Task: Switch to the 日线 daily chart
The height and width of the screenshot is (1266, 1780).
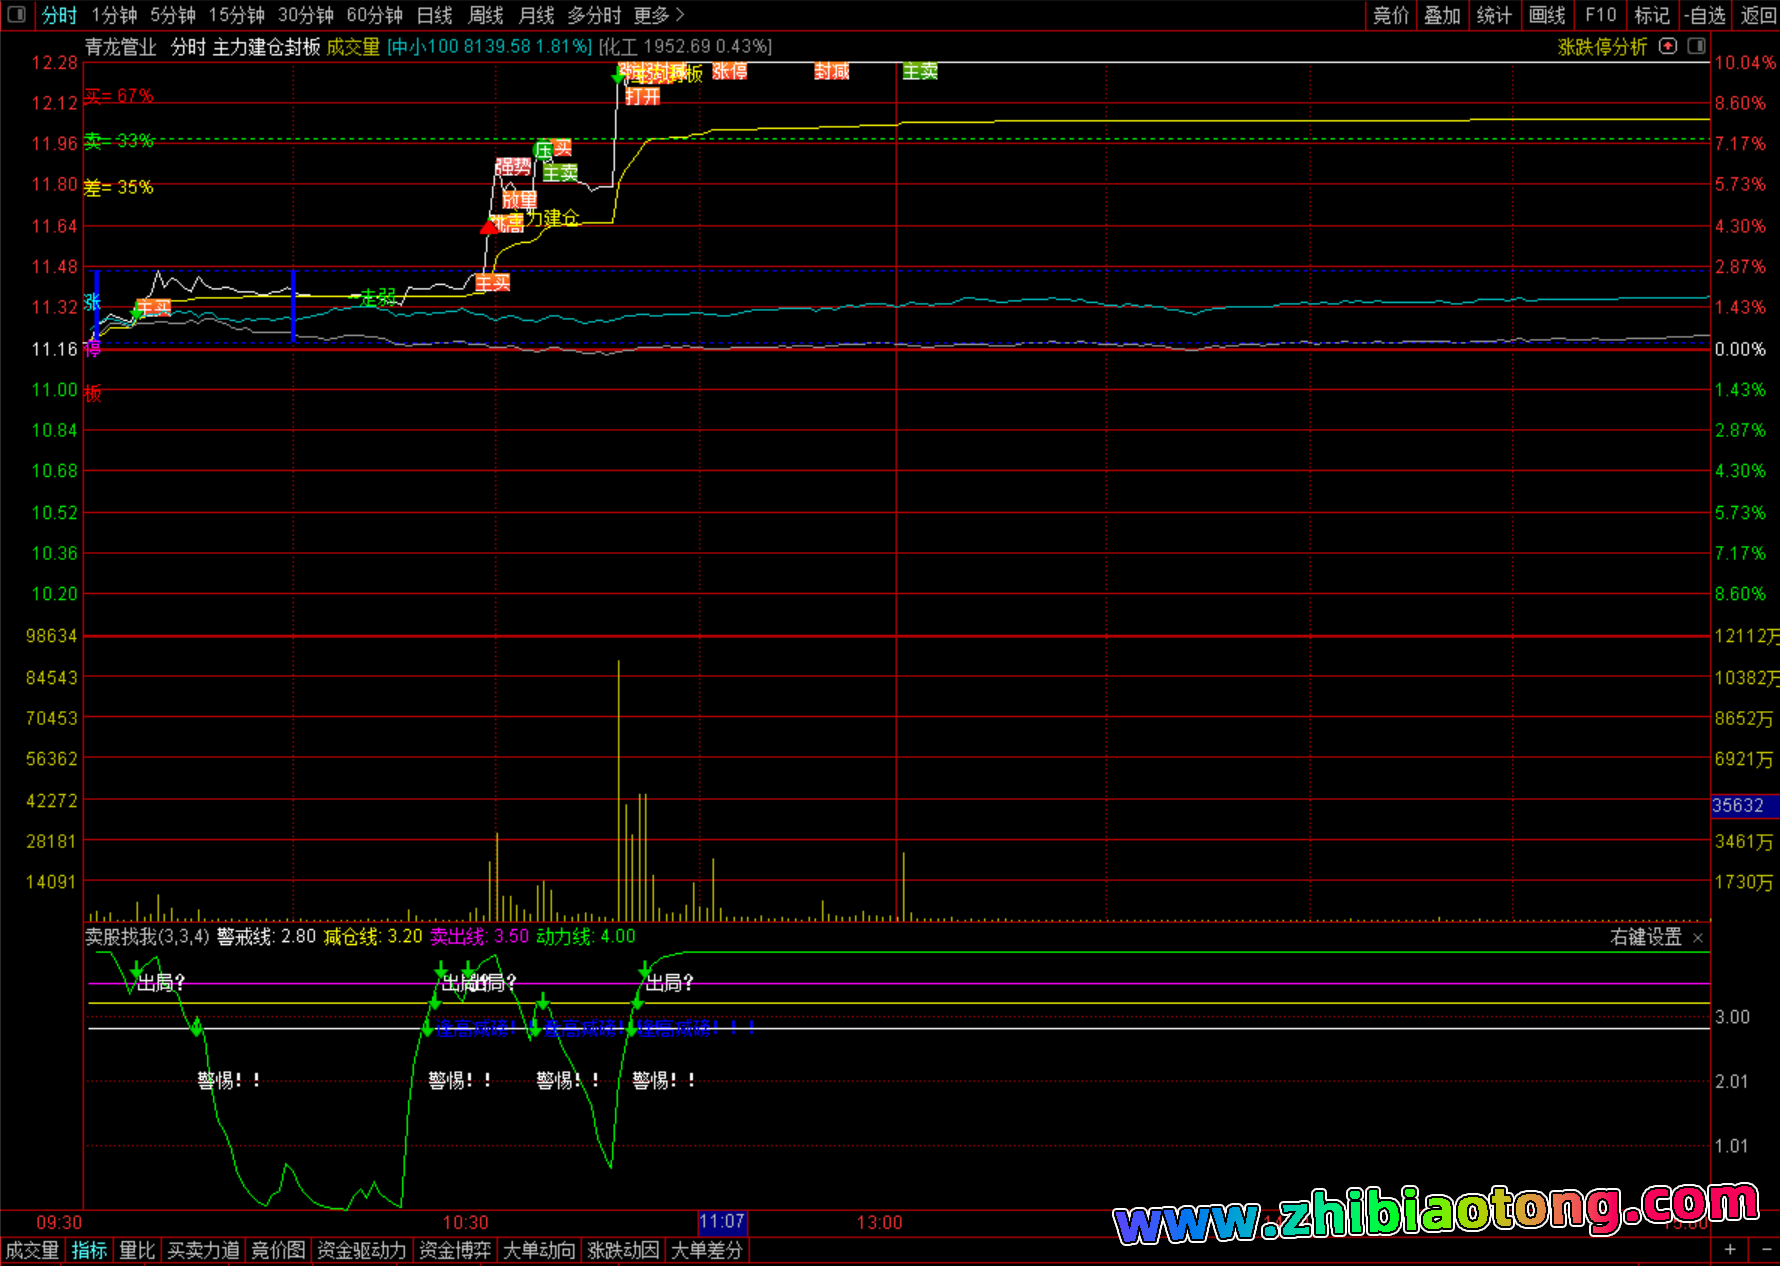Action: [434, 15]
